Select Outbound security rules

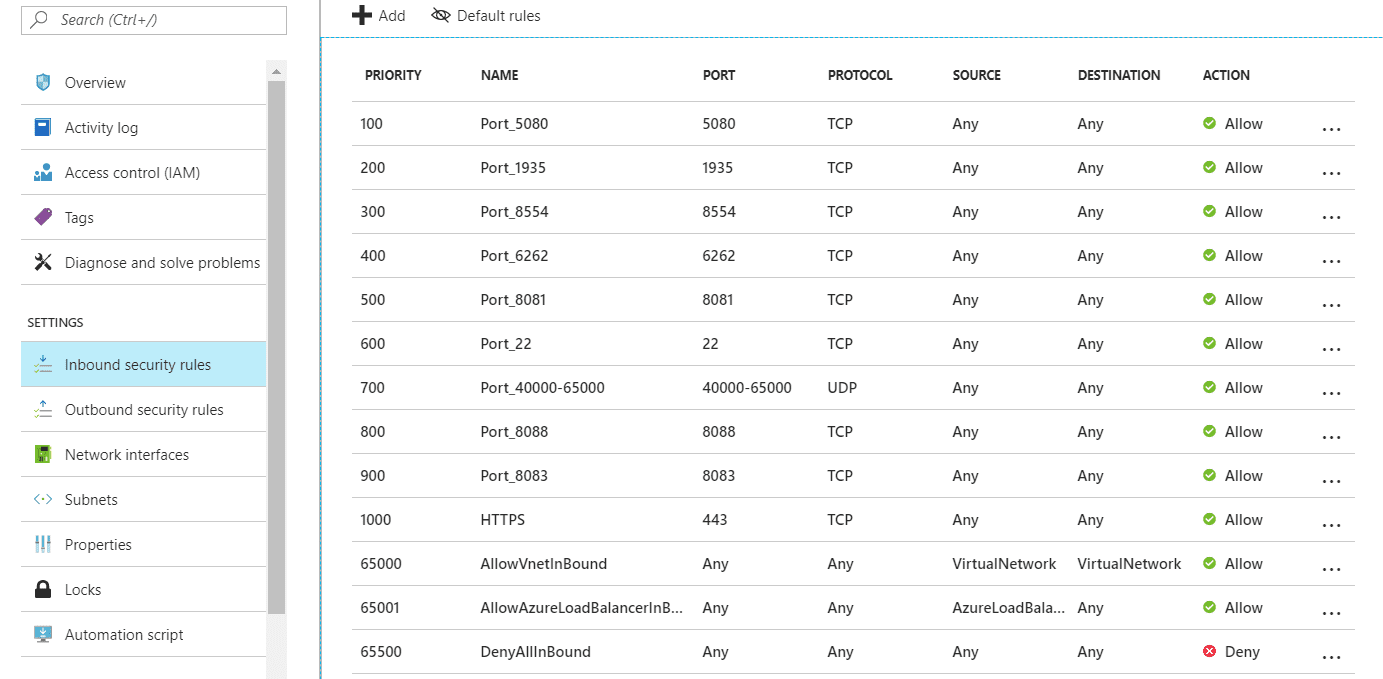[x=144, y=409]
